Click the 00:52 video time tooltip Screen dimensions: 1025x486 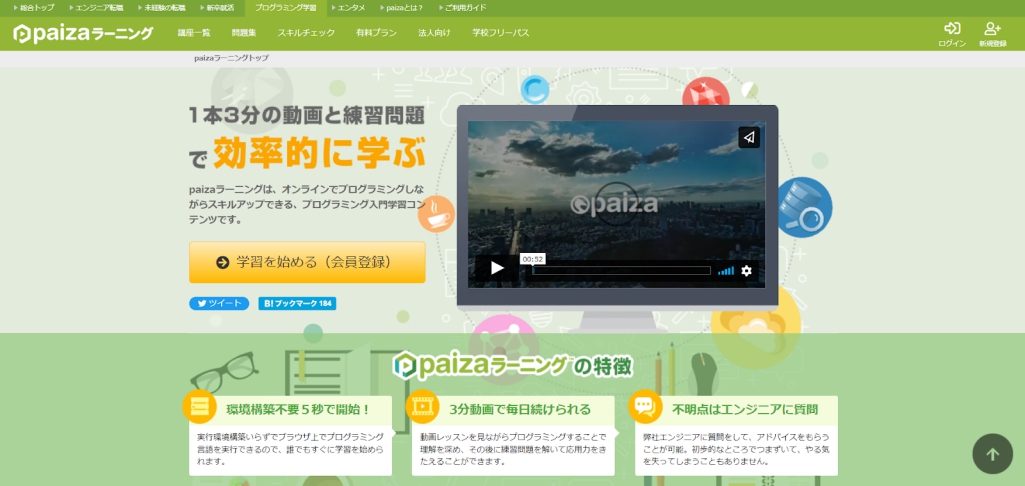[533, 258]
